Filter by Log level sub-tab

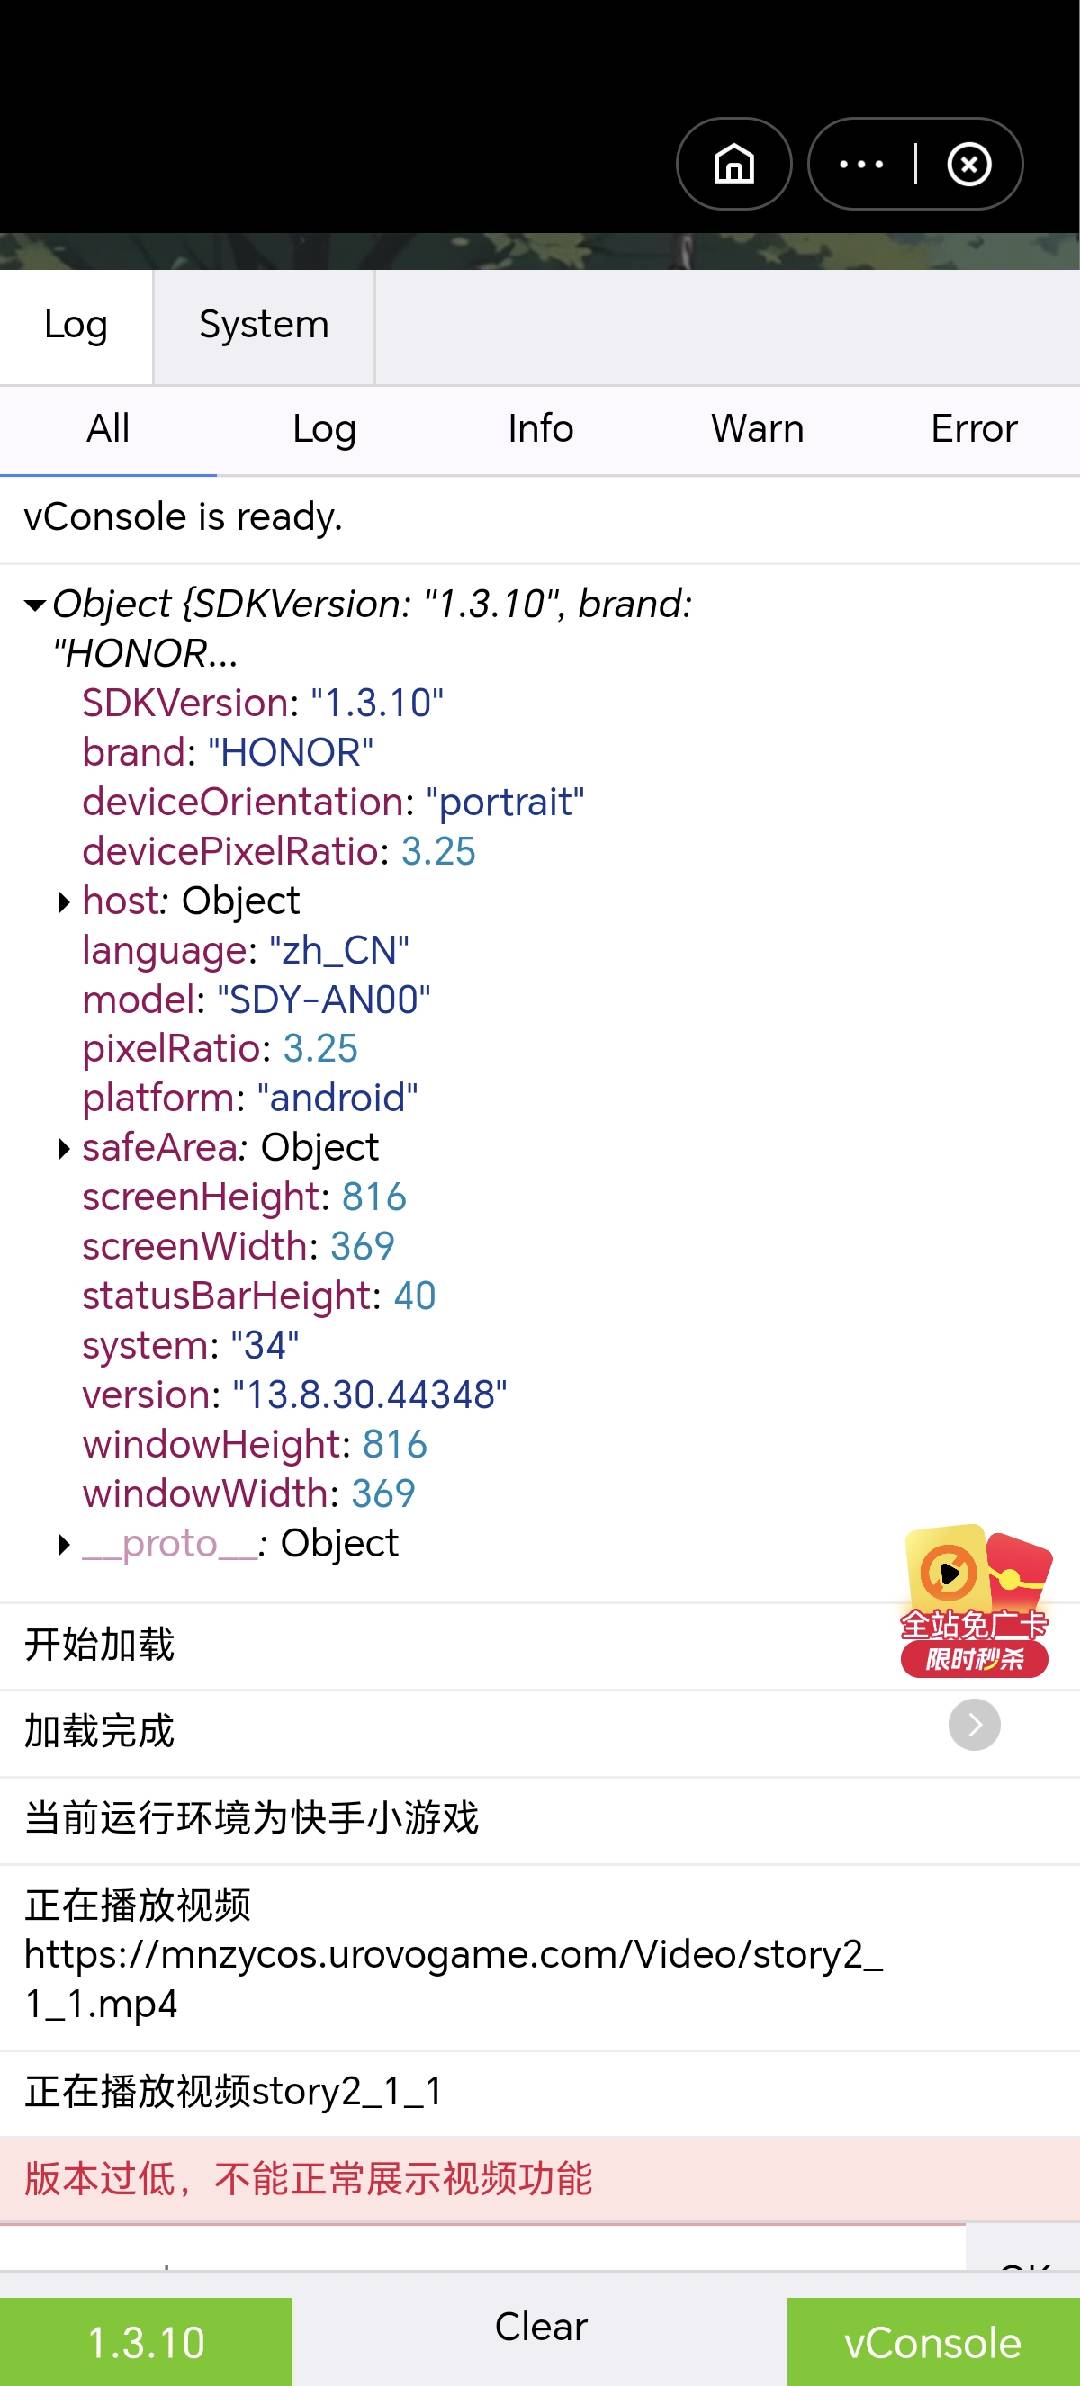click(324, 429)
